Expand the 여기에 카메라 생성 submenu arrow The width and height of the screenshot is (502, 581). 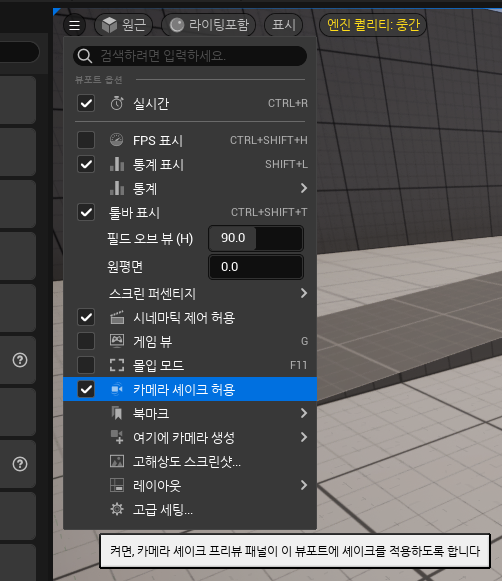pyautogui.click(x=304, y=437)
